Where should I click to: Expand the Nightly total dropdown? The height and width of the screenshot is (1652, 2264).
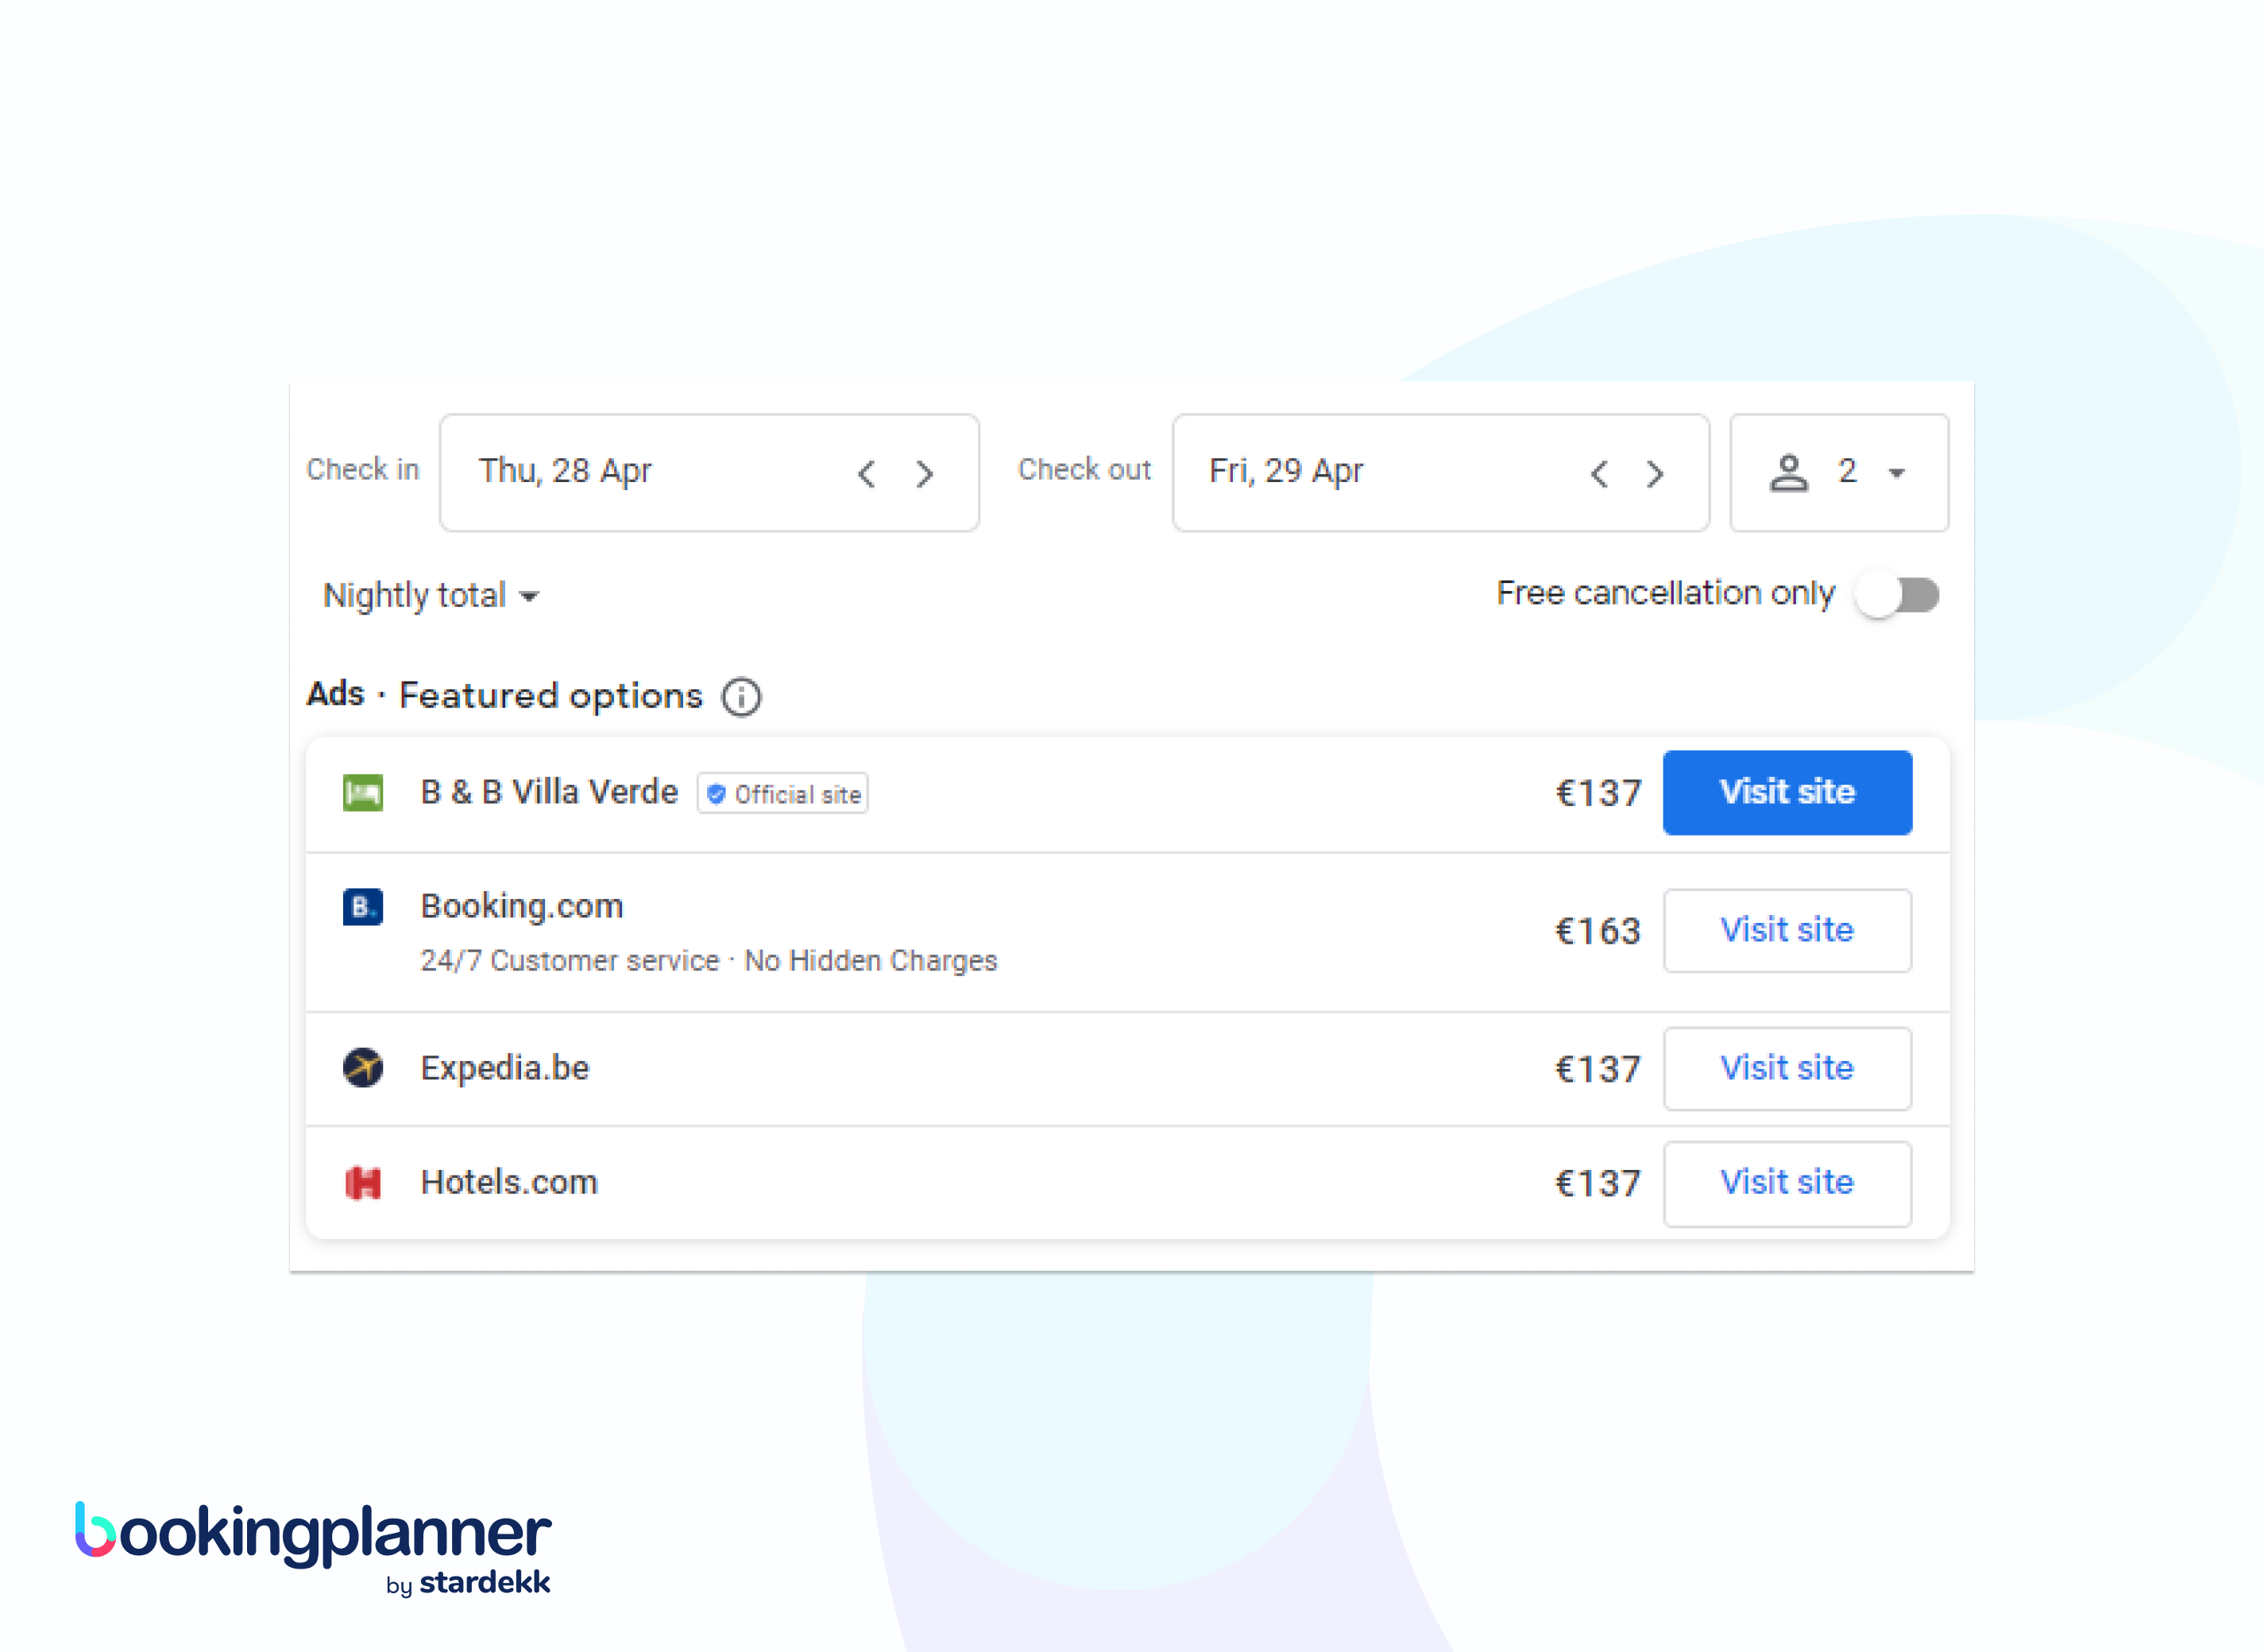(431, 596)
